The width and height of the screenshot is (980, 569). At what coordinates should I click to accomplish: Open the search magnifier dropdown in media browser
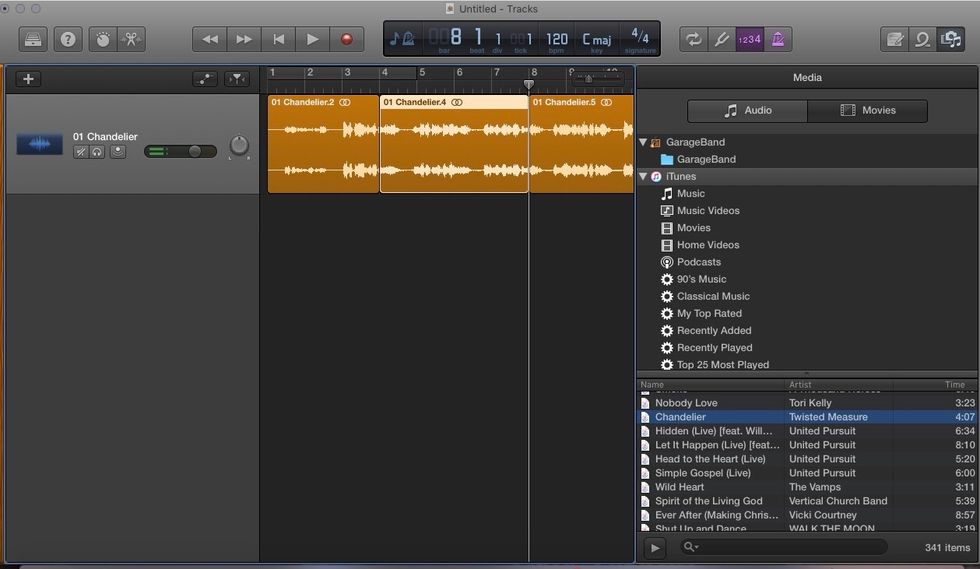coord(690,547)
